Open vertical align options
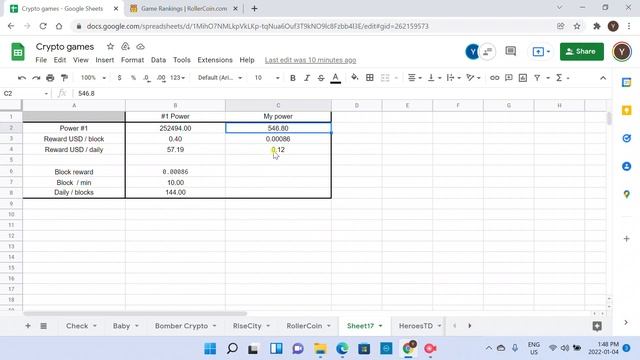This screenshot has width=640, height=360. tap(434, 78)
